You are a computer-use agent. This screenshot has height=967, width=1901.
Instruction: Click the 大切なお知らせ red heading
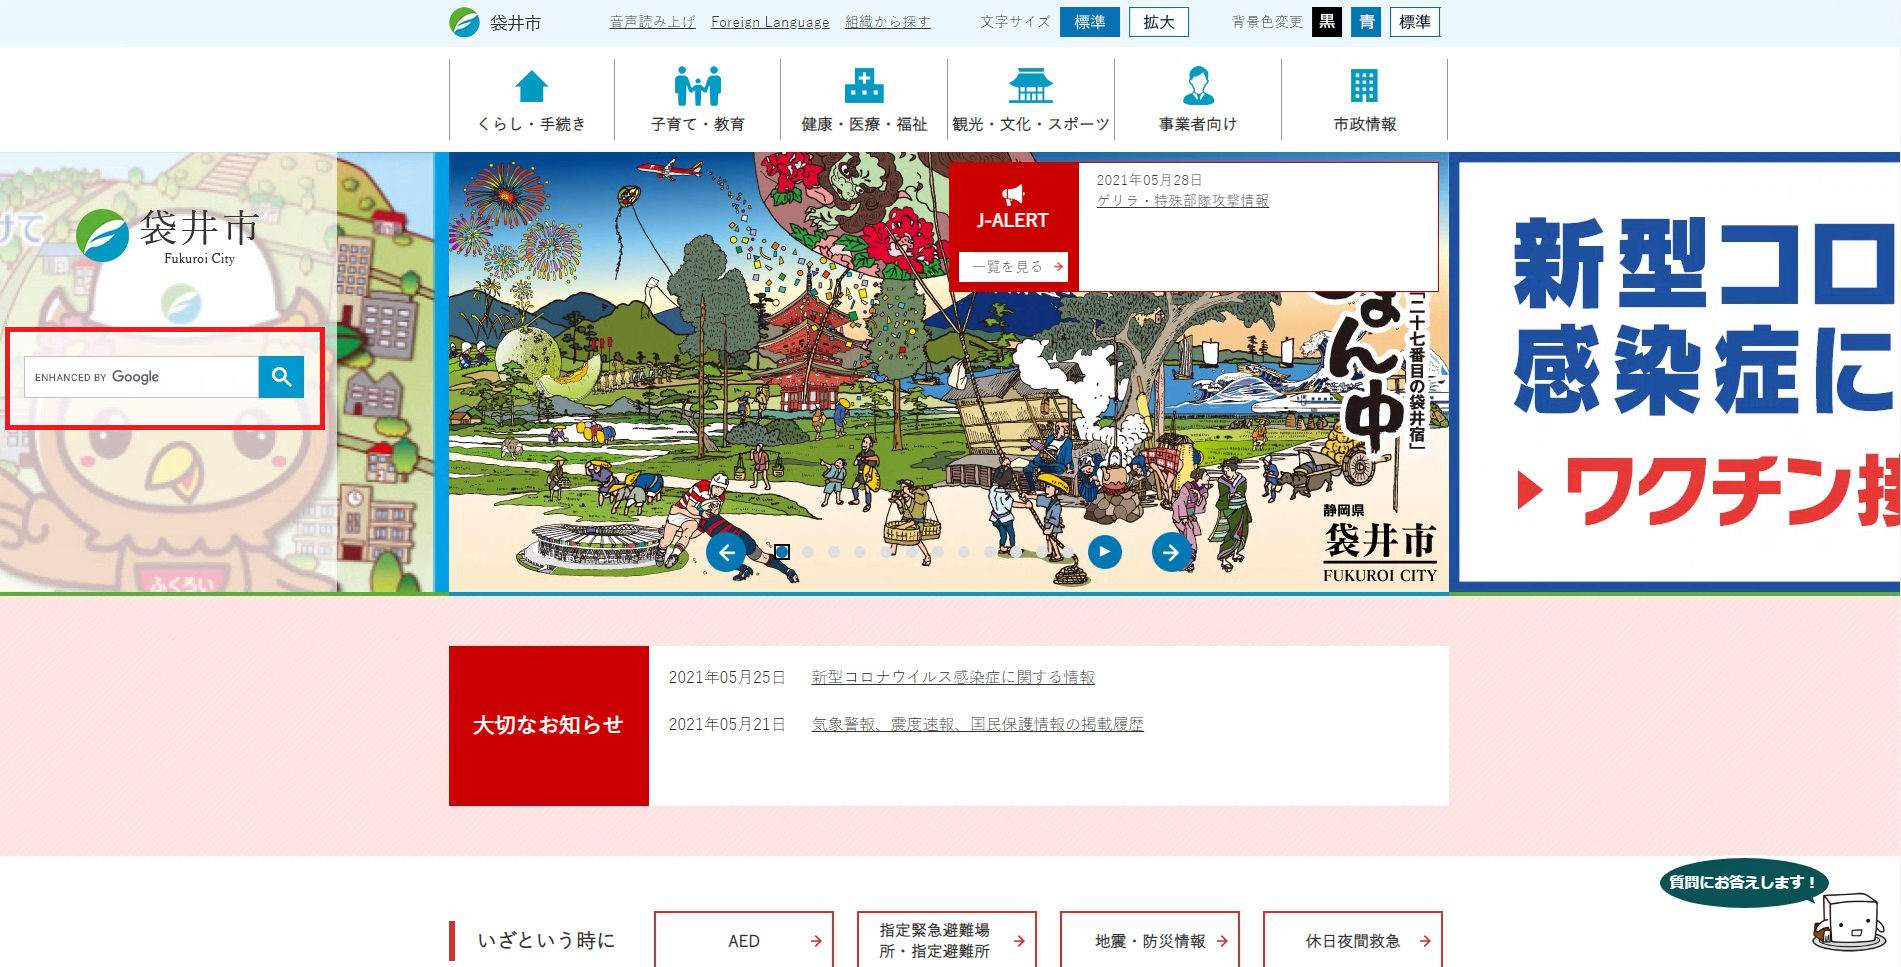coord(548,725)
